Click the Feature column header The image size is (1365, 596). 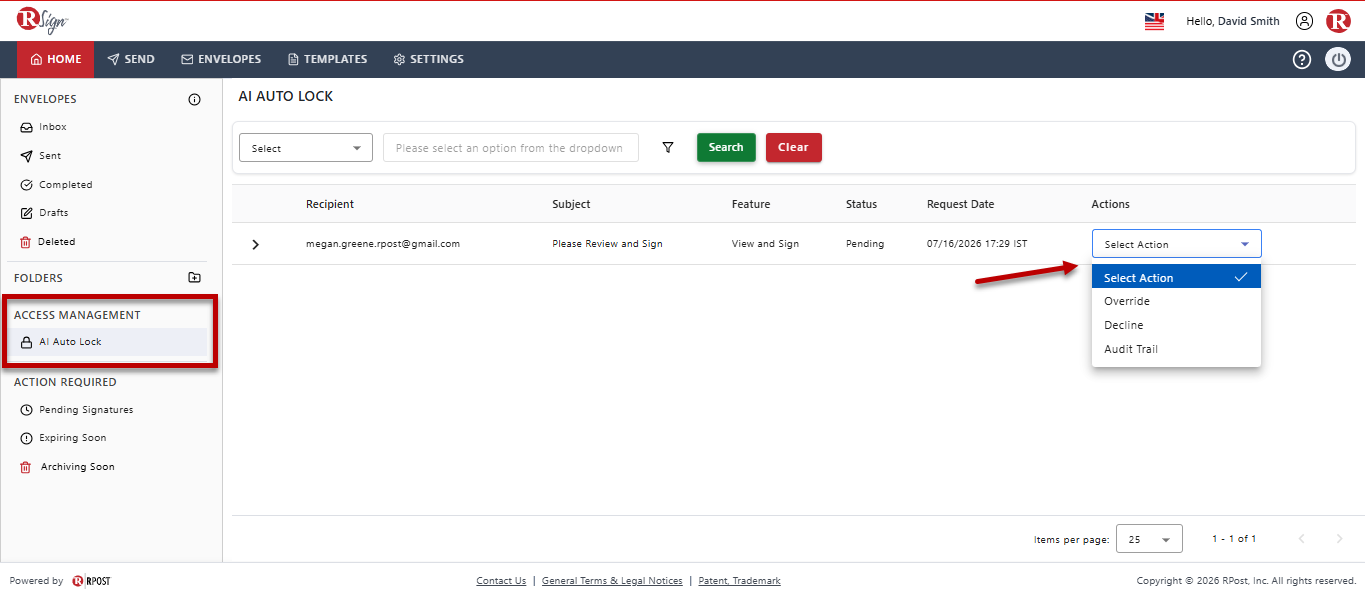(751, 204)
